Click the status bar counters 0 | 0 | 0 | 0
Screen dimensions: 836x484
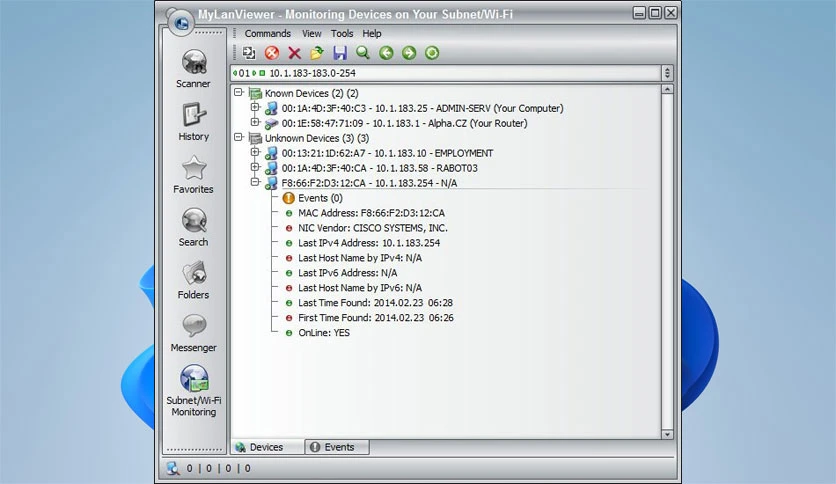pyautogui.click(x=218, y=469)
